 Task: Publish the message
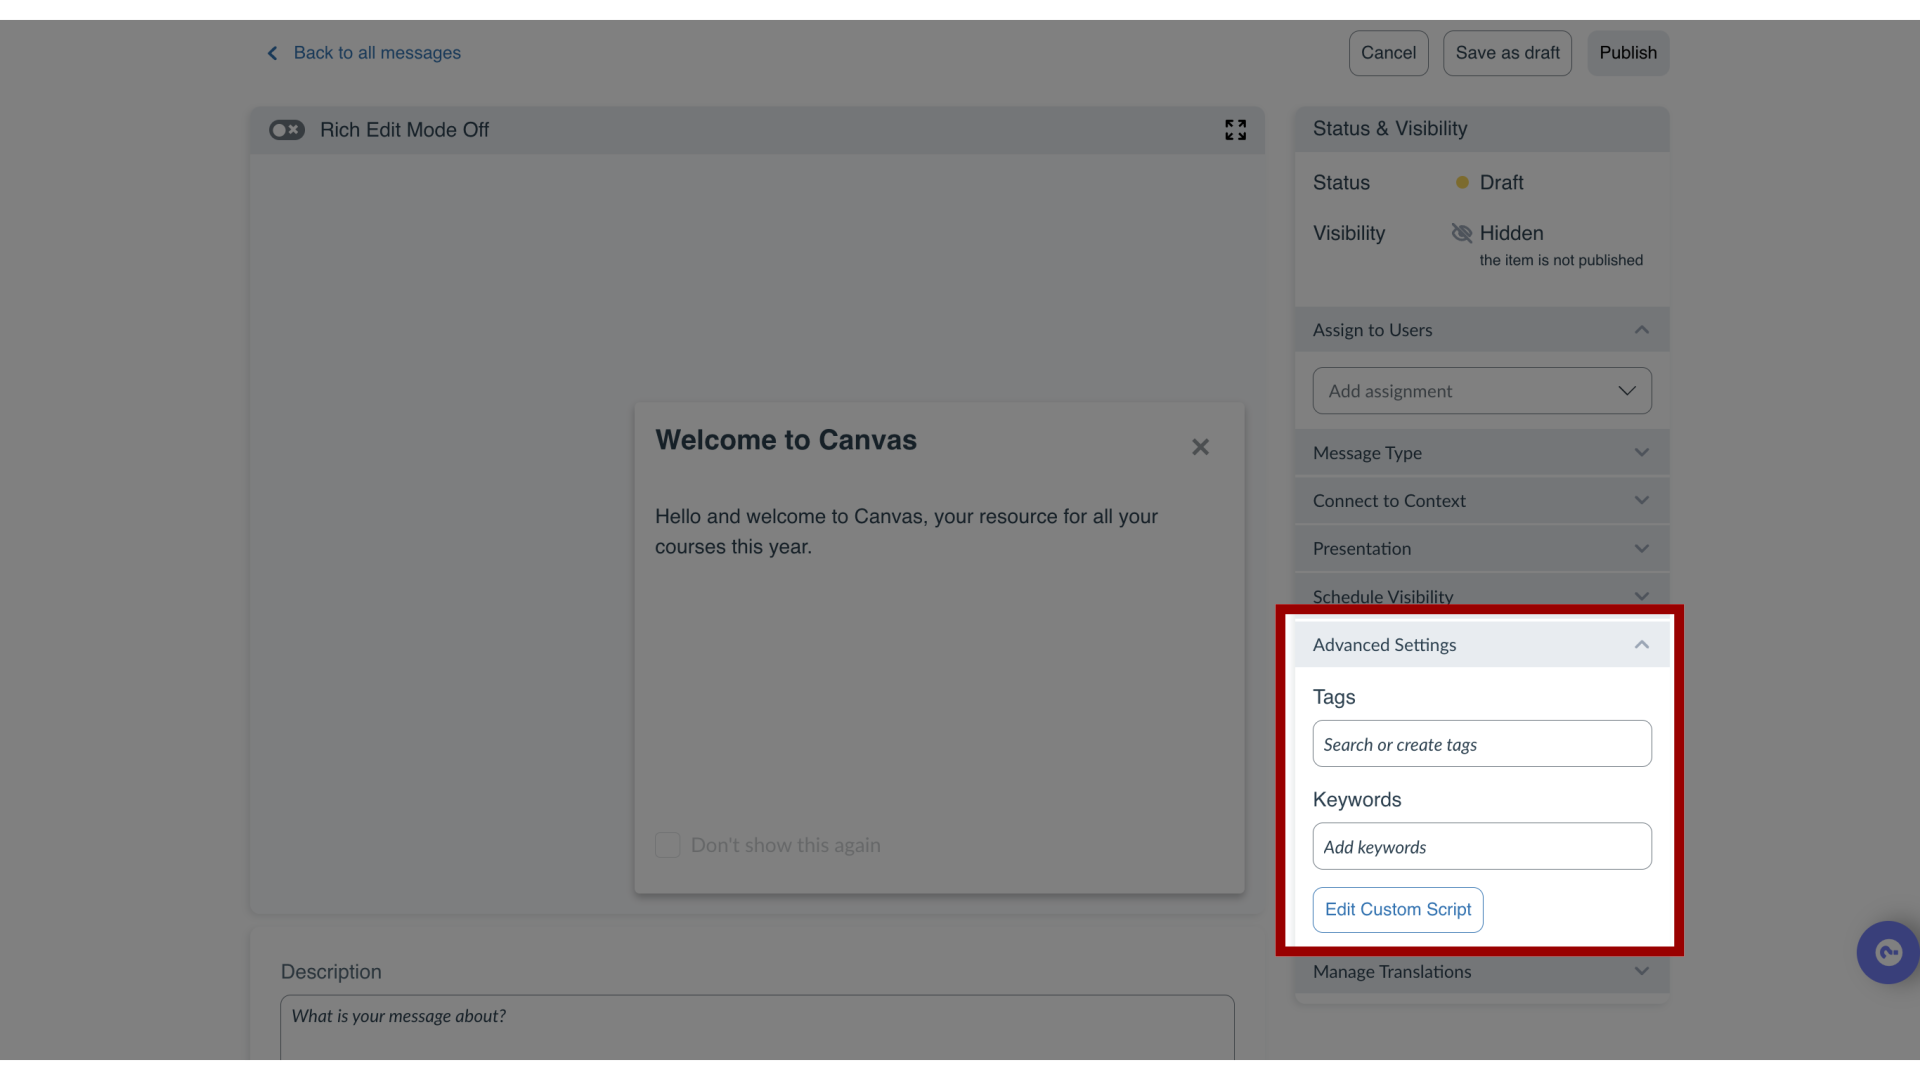1628,53
